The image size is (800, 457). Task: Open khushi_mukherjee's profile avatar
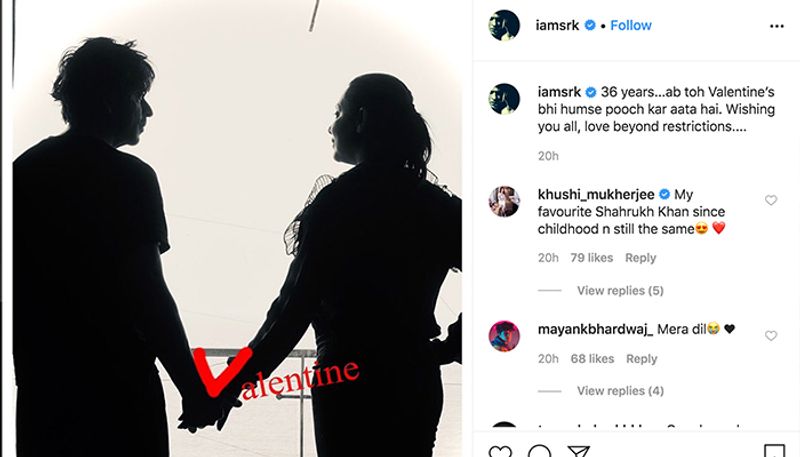504,201
